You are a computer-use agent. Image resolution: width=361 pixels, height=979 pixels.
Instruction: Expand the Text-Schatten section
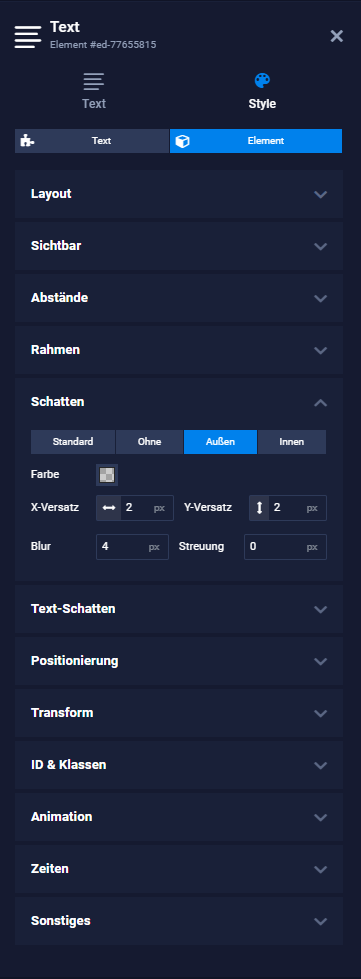[x=179, y=609]
